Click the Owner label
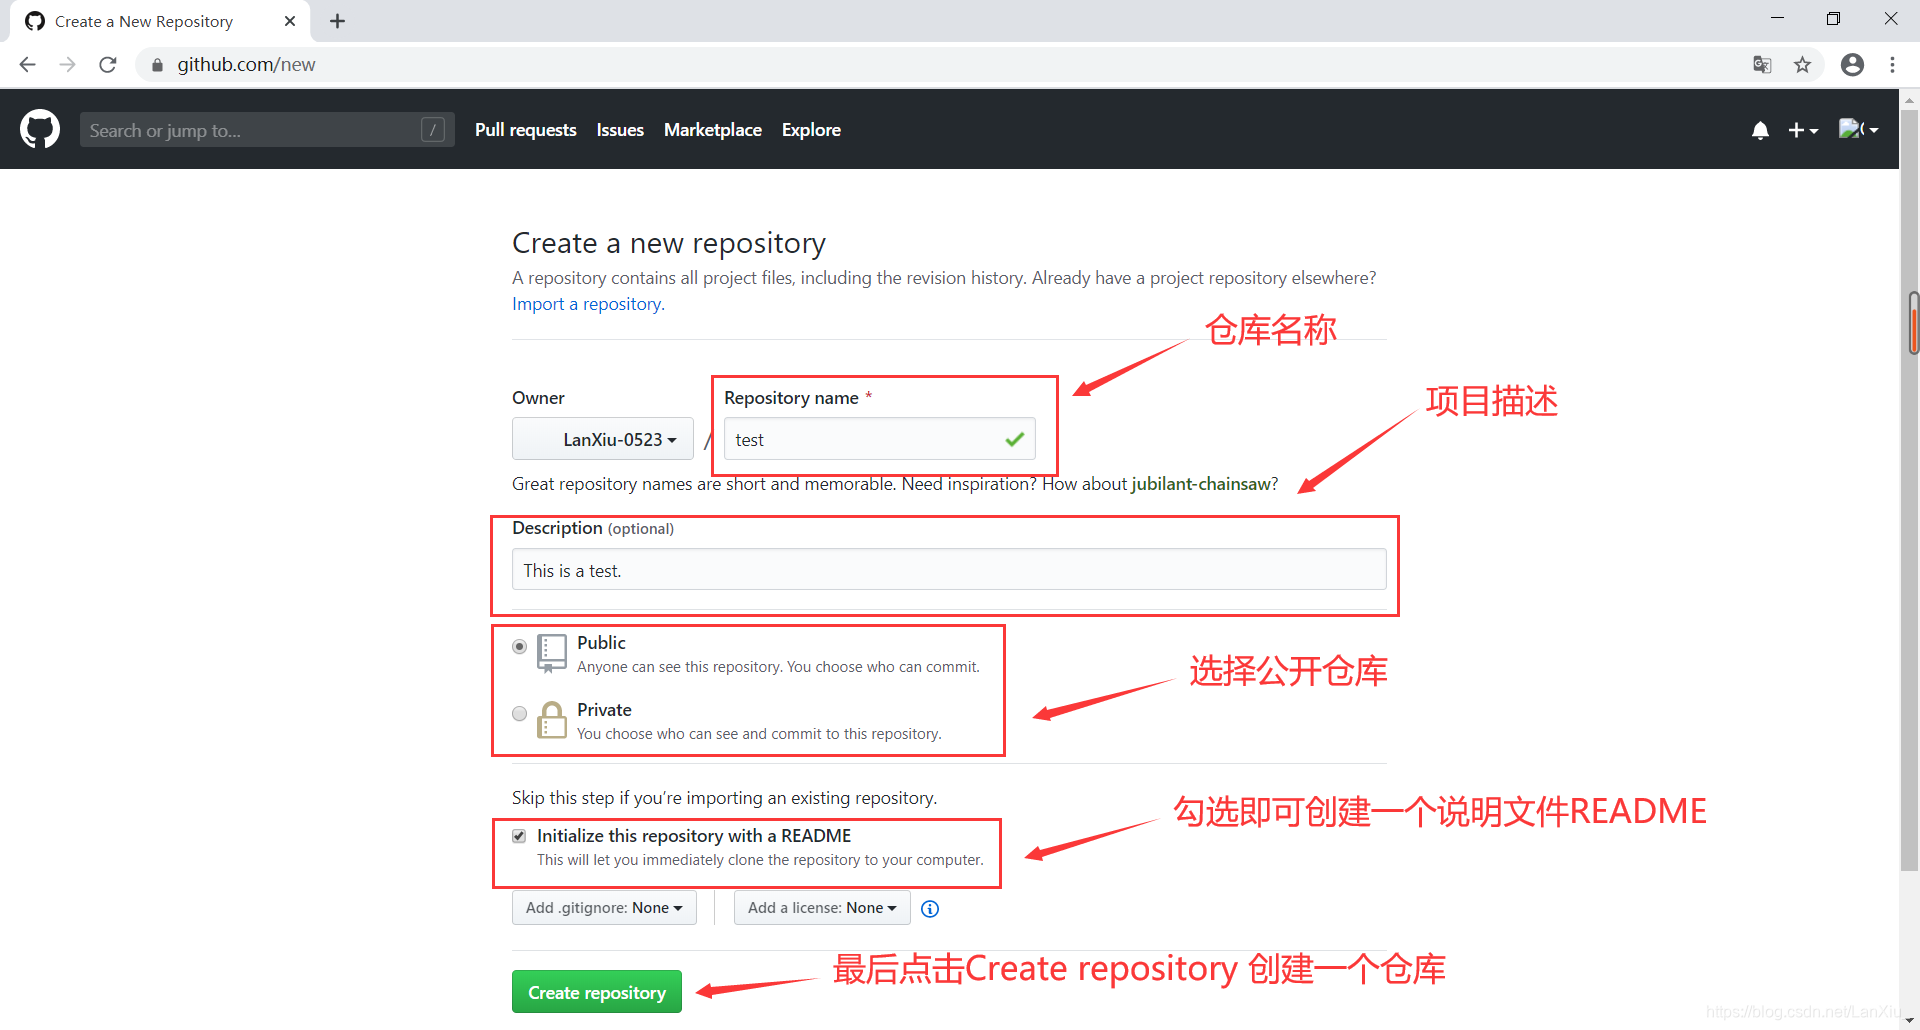 (538, 398)
